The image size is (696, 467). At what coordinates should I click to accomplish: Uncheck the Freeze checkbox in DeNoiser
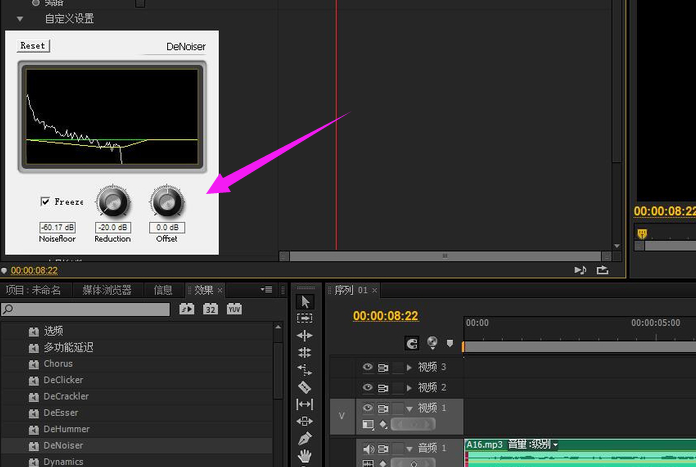coord(45,201)
